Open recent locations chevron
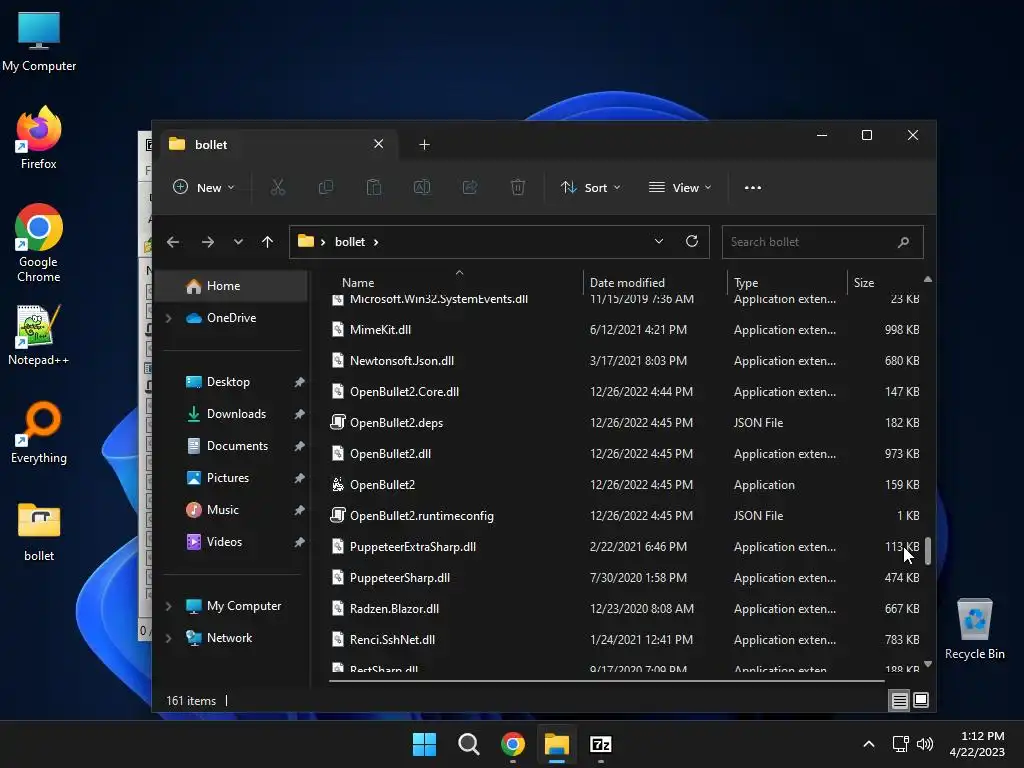This screenshot has height=768, width=1024. pyautogui.click(x=238, y=242)
